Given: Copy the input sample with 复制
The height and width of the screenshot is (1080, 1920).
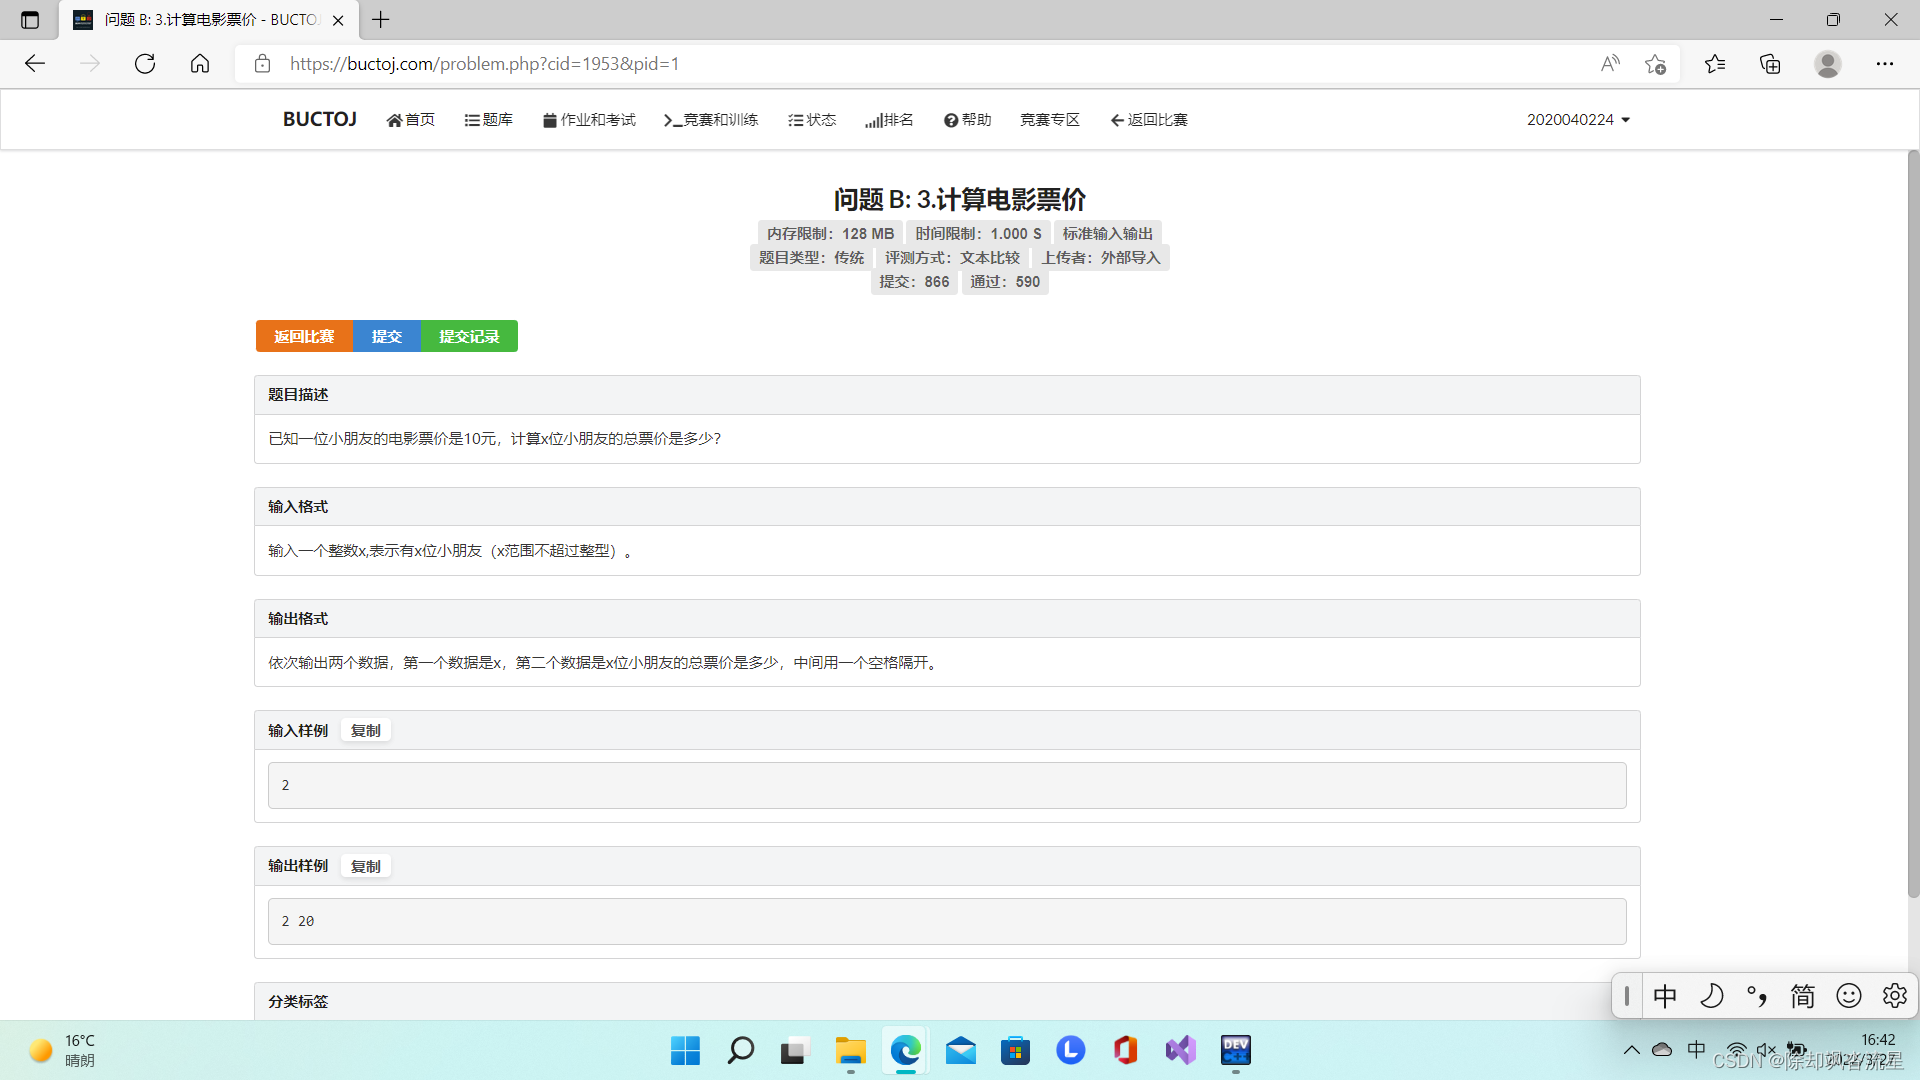Looking at the screenshot, I should point(365,731).
